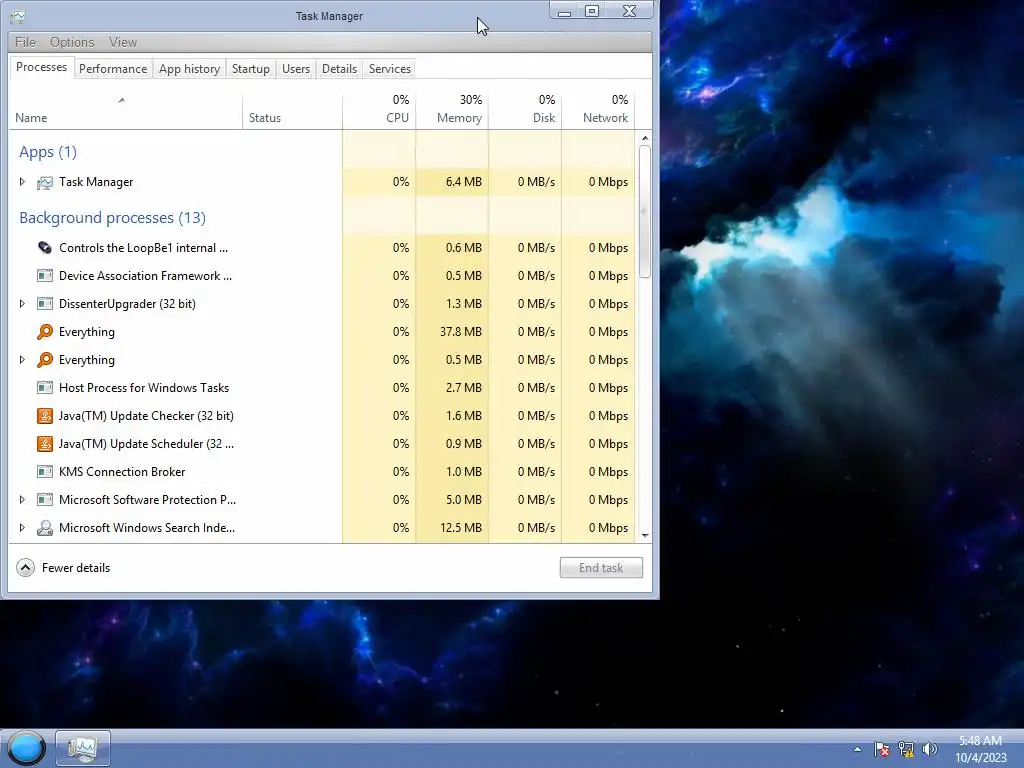Click the network tray icon
Viewport: 1024px width, 768px height.
click(906, 749)
